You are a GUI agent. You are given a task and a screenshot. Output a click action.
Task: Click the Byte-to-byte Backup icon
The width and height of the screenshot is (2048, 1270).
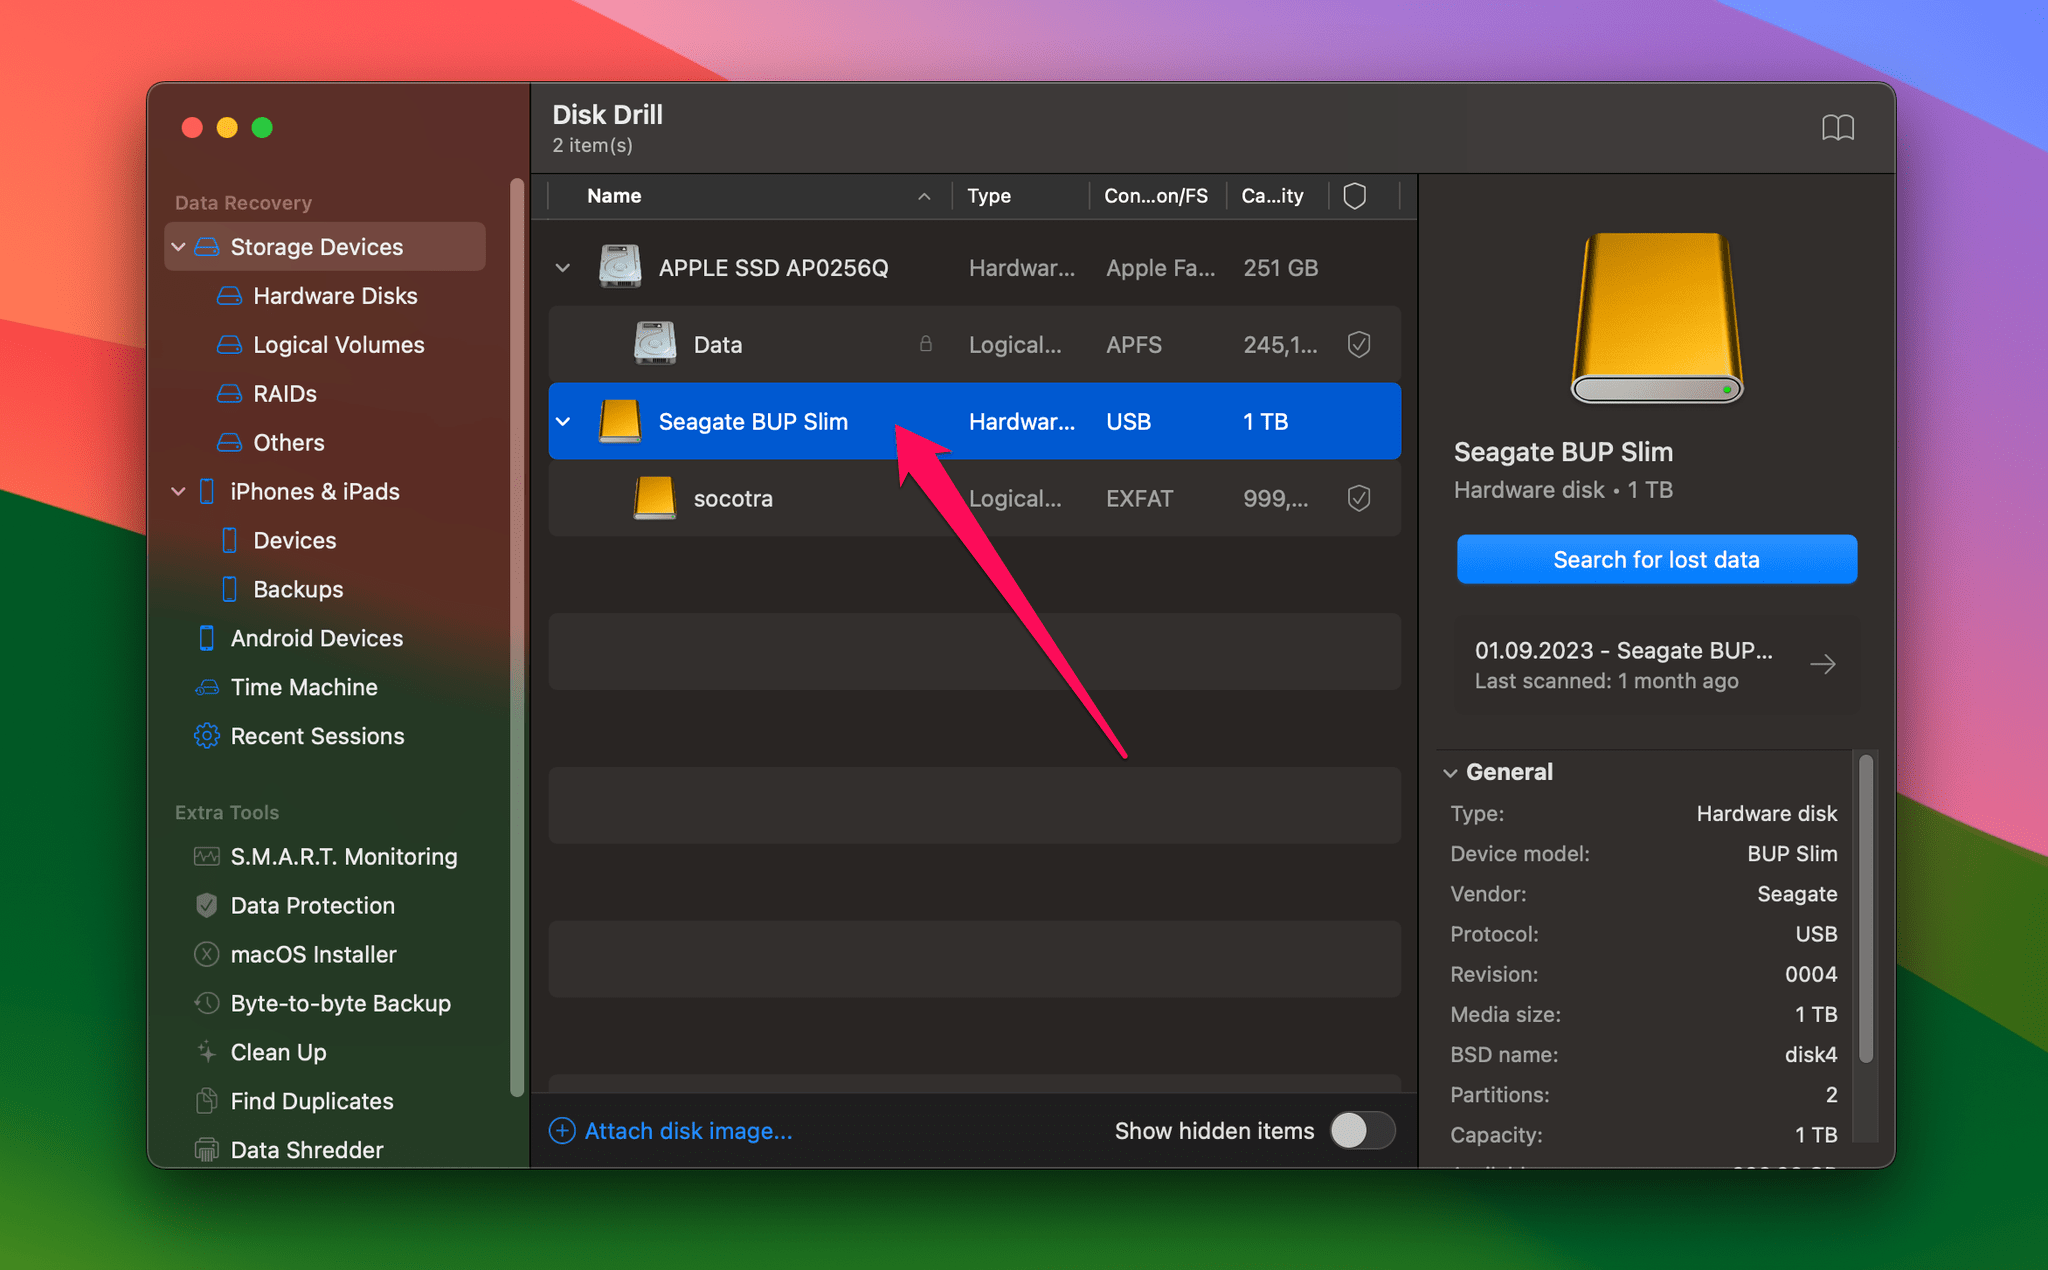pyautogui.click(x=203, y=1002)
